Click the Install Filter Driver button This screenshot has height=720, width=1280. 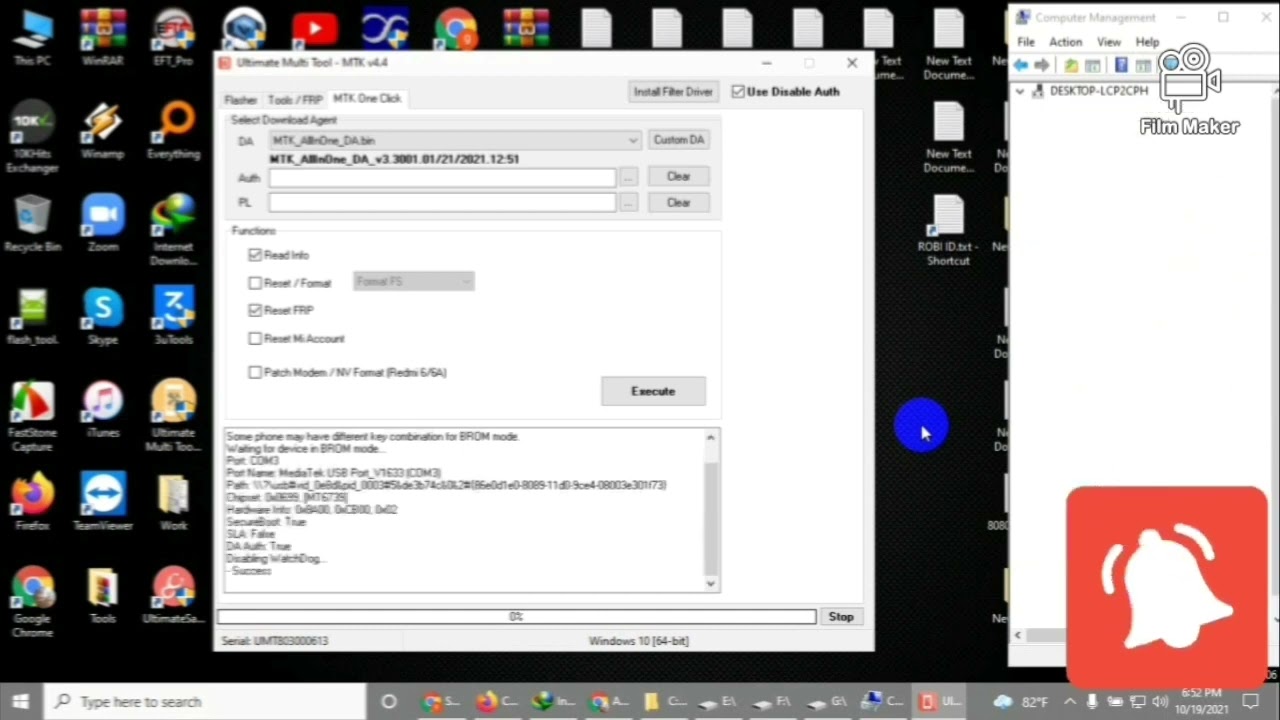coord(673,91)
